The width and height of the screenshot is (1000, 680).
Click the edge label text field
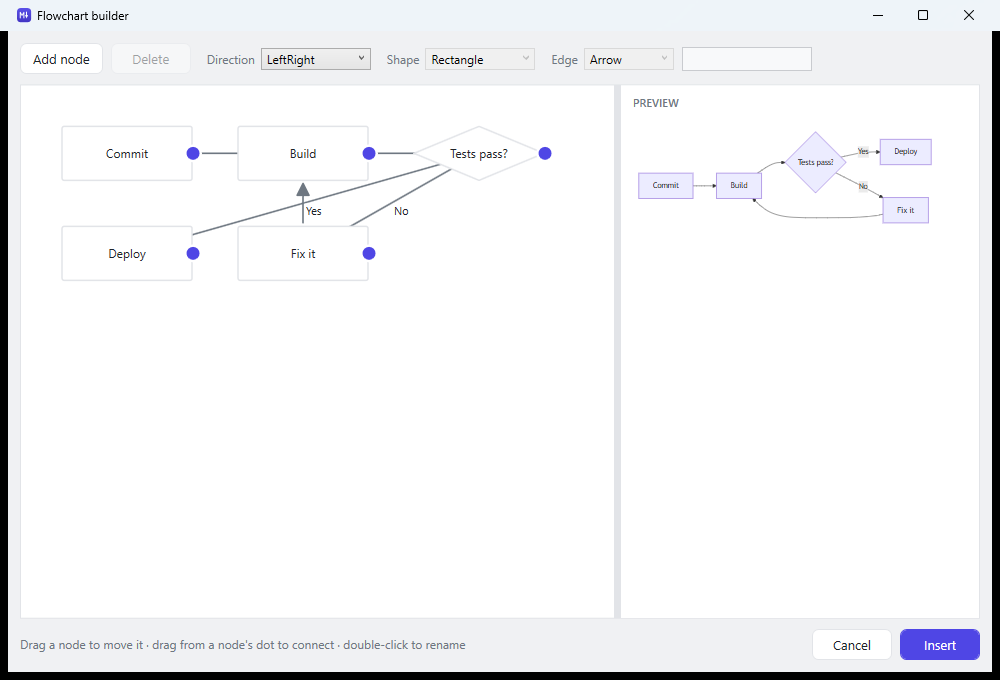[x=747, y=59]
